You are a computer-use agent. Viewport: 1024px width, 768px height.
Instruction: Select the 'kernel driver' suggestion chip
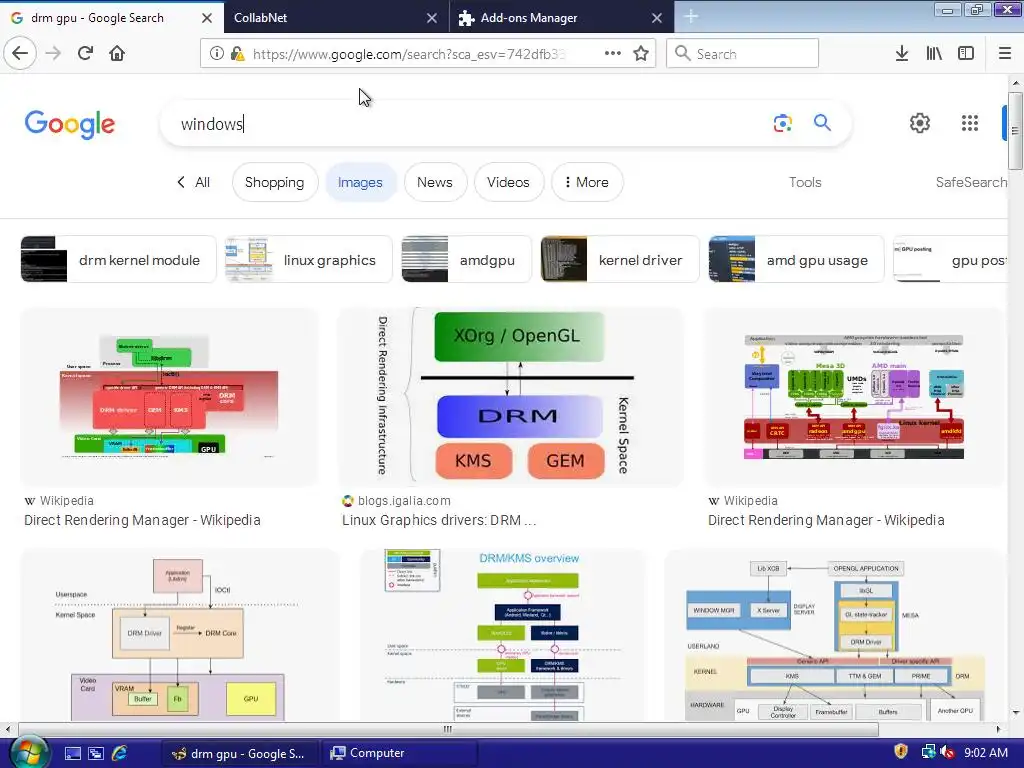[x=620, y=259]
